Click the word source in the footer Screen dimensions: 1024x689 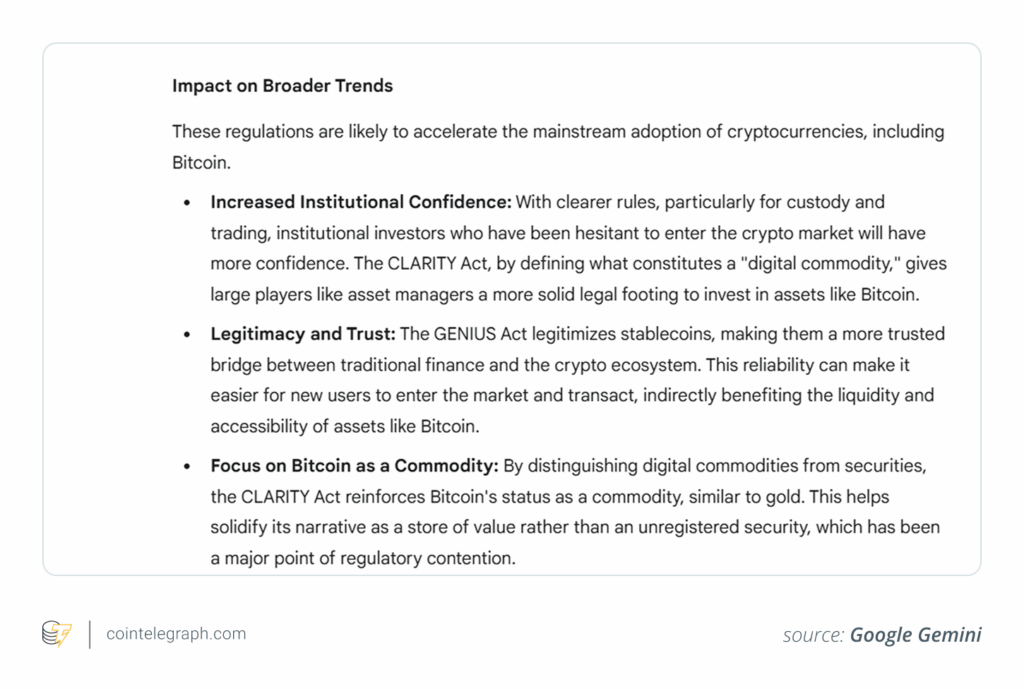coord(813,635)
